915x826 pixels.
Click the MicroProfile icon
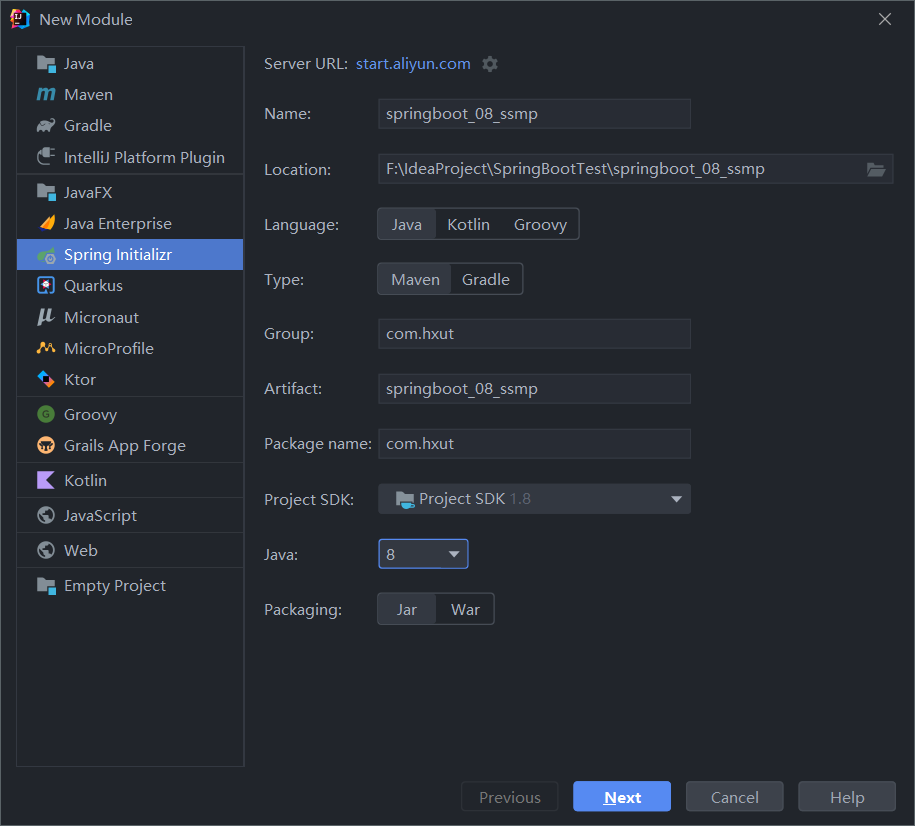[46, 348]
